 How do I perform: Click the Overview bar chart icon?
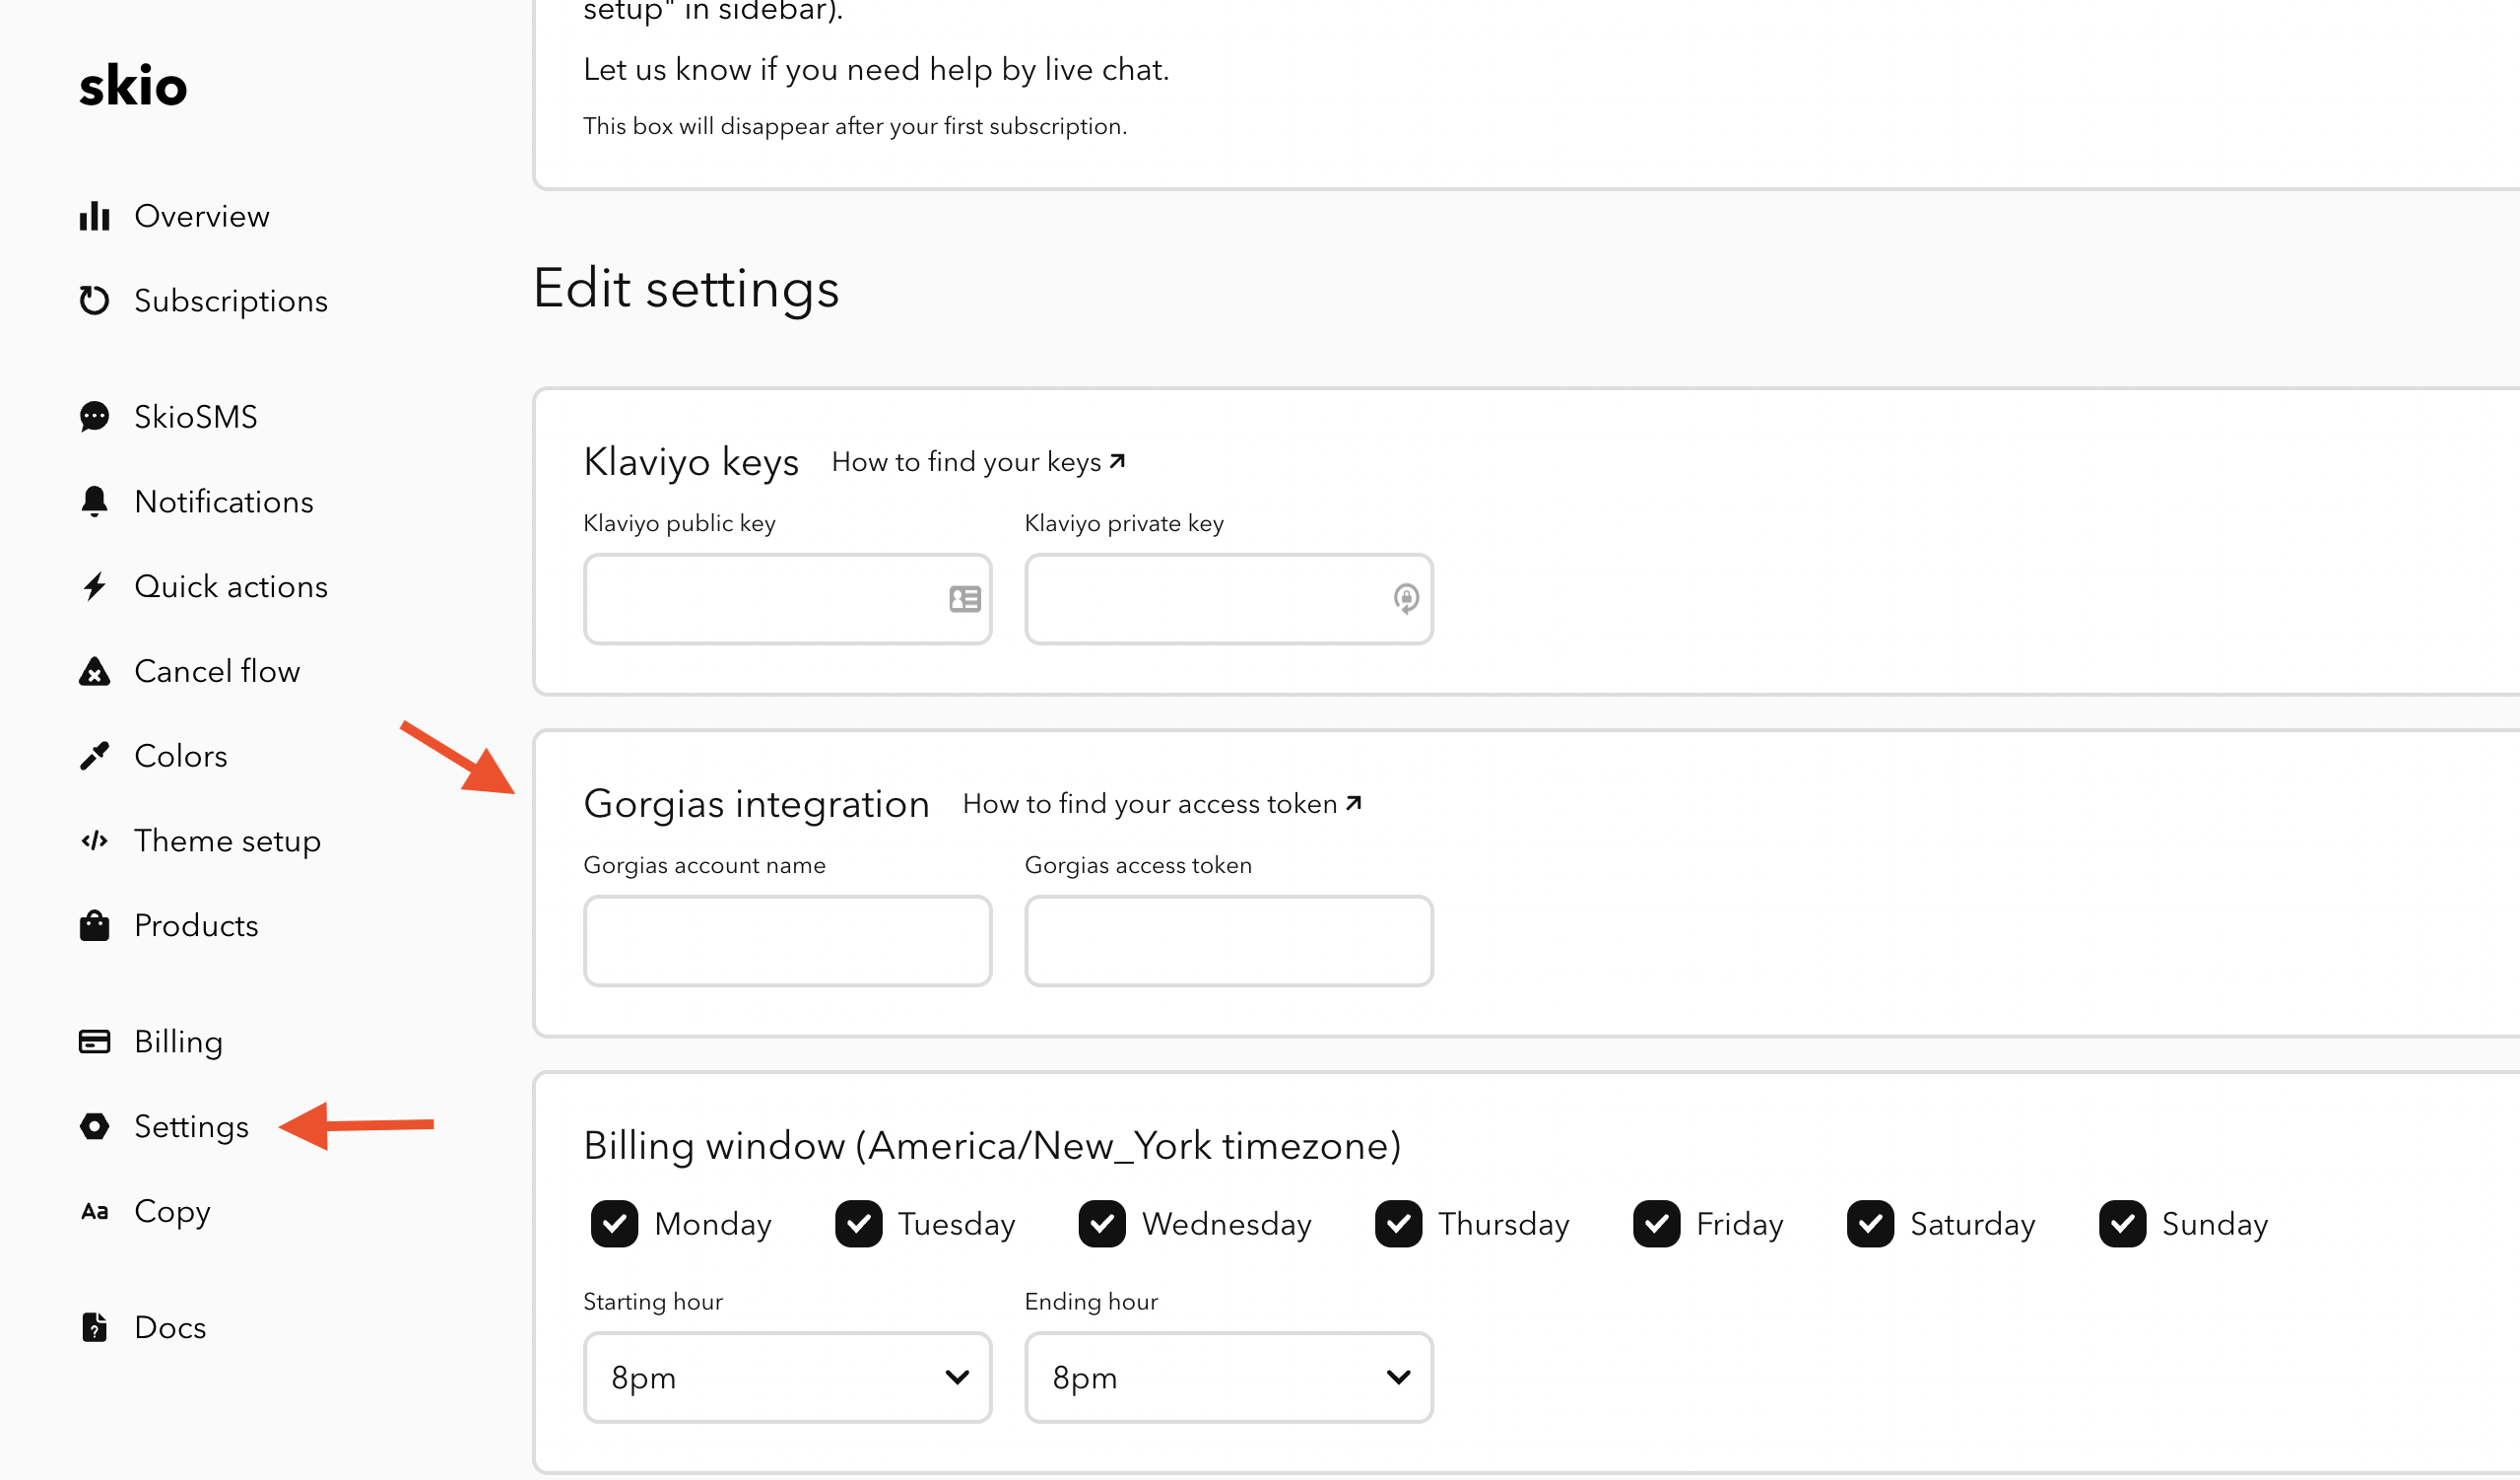(95, 216)
